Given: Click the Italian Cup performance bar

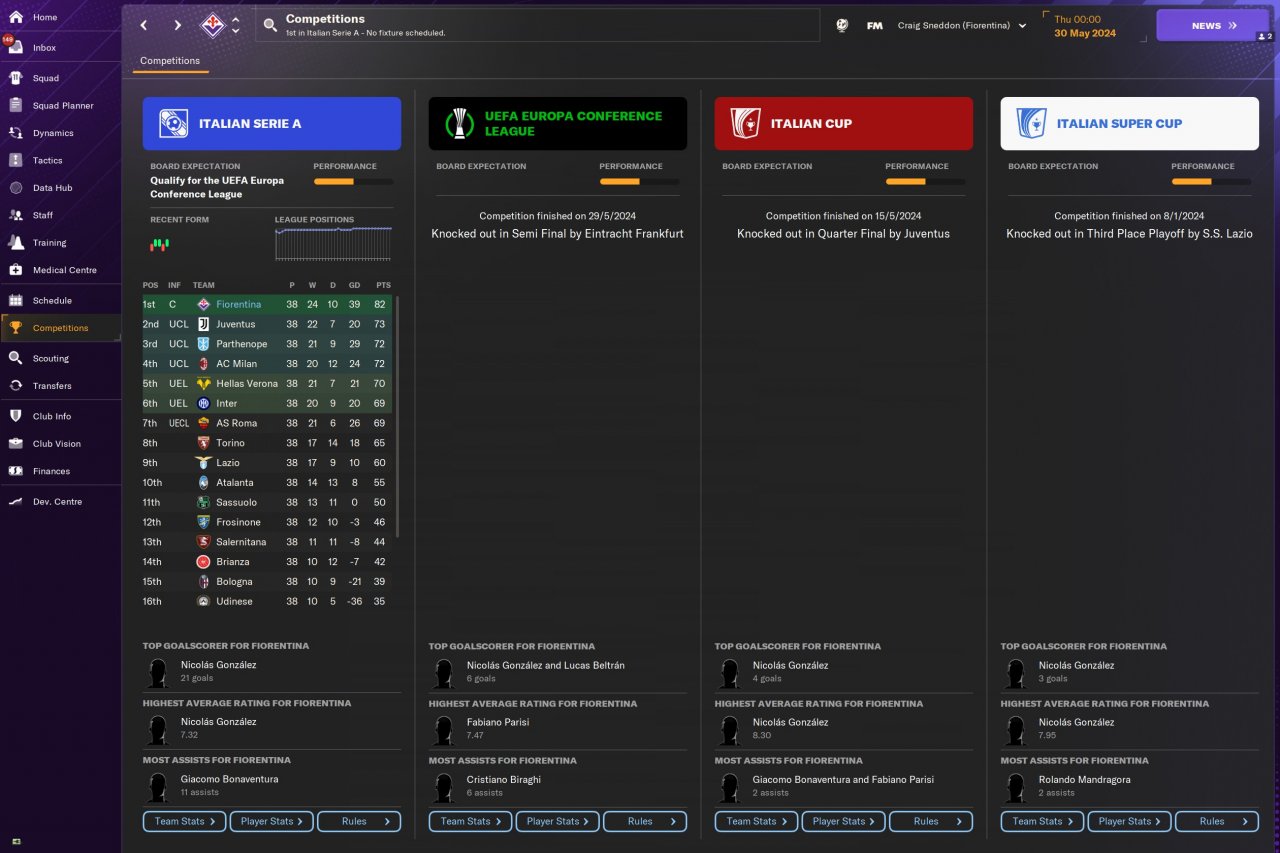Looking at the screenshot, I should tap(925, 182).
